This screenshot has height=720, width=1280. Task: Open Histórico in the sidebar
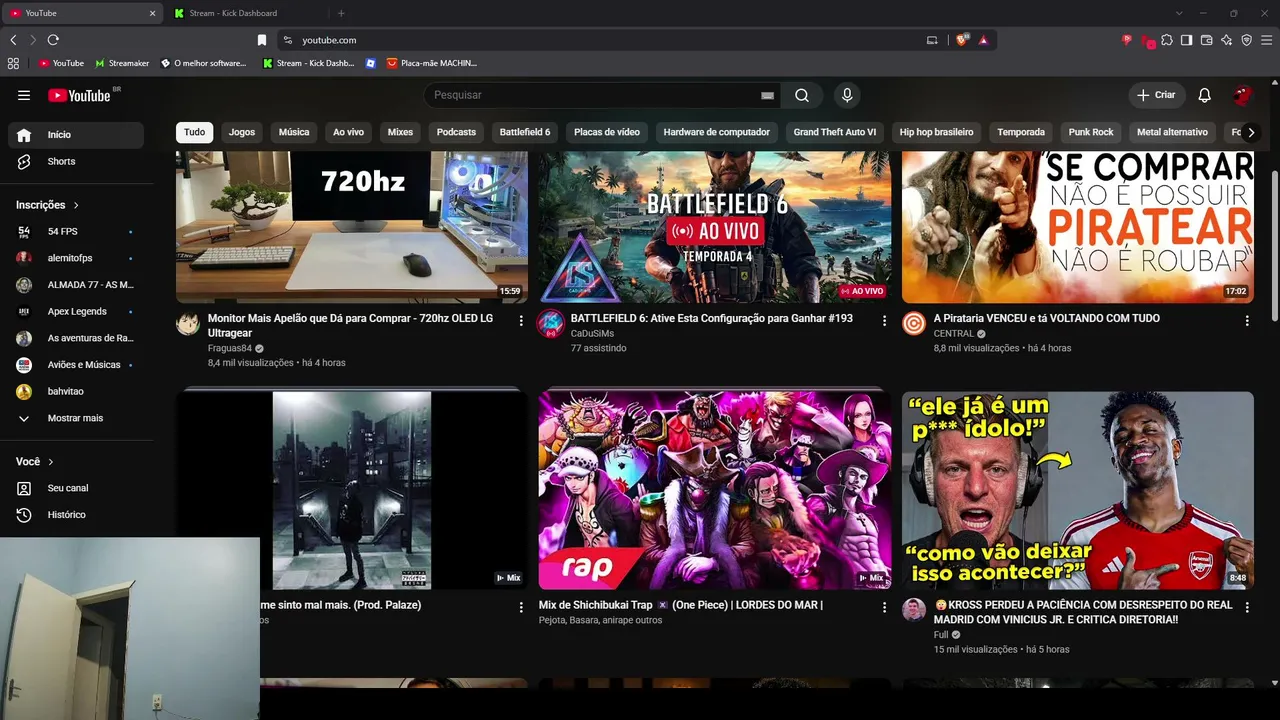click(x=76, y=515)
